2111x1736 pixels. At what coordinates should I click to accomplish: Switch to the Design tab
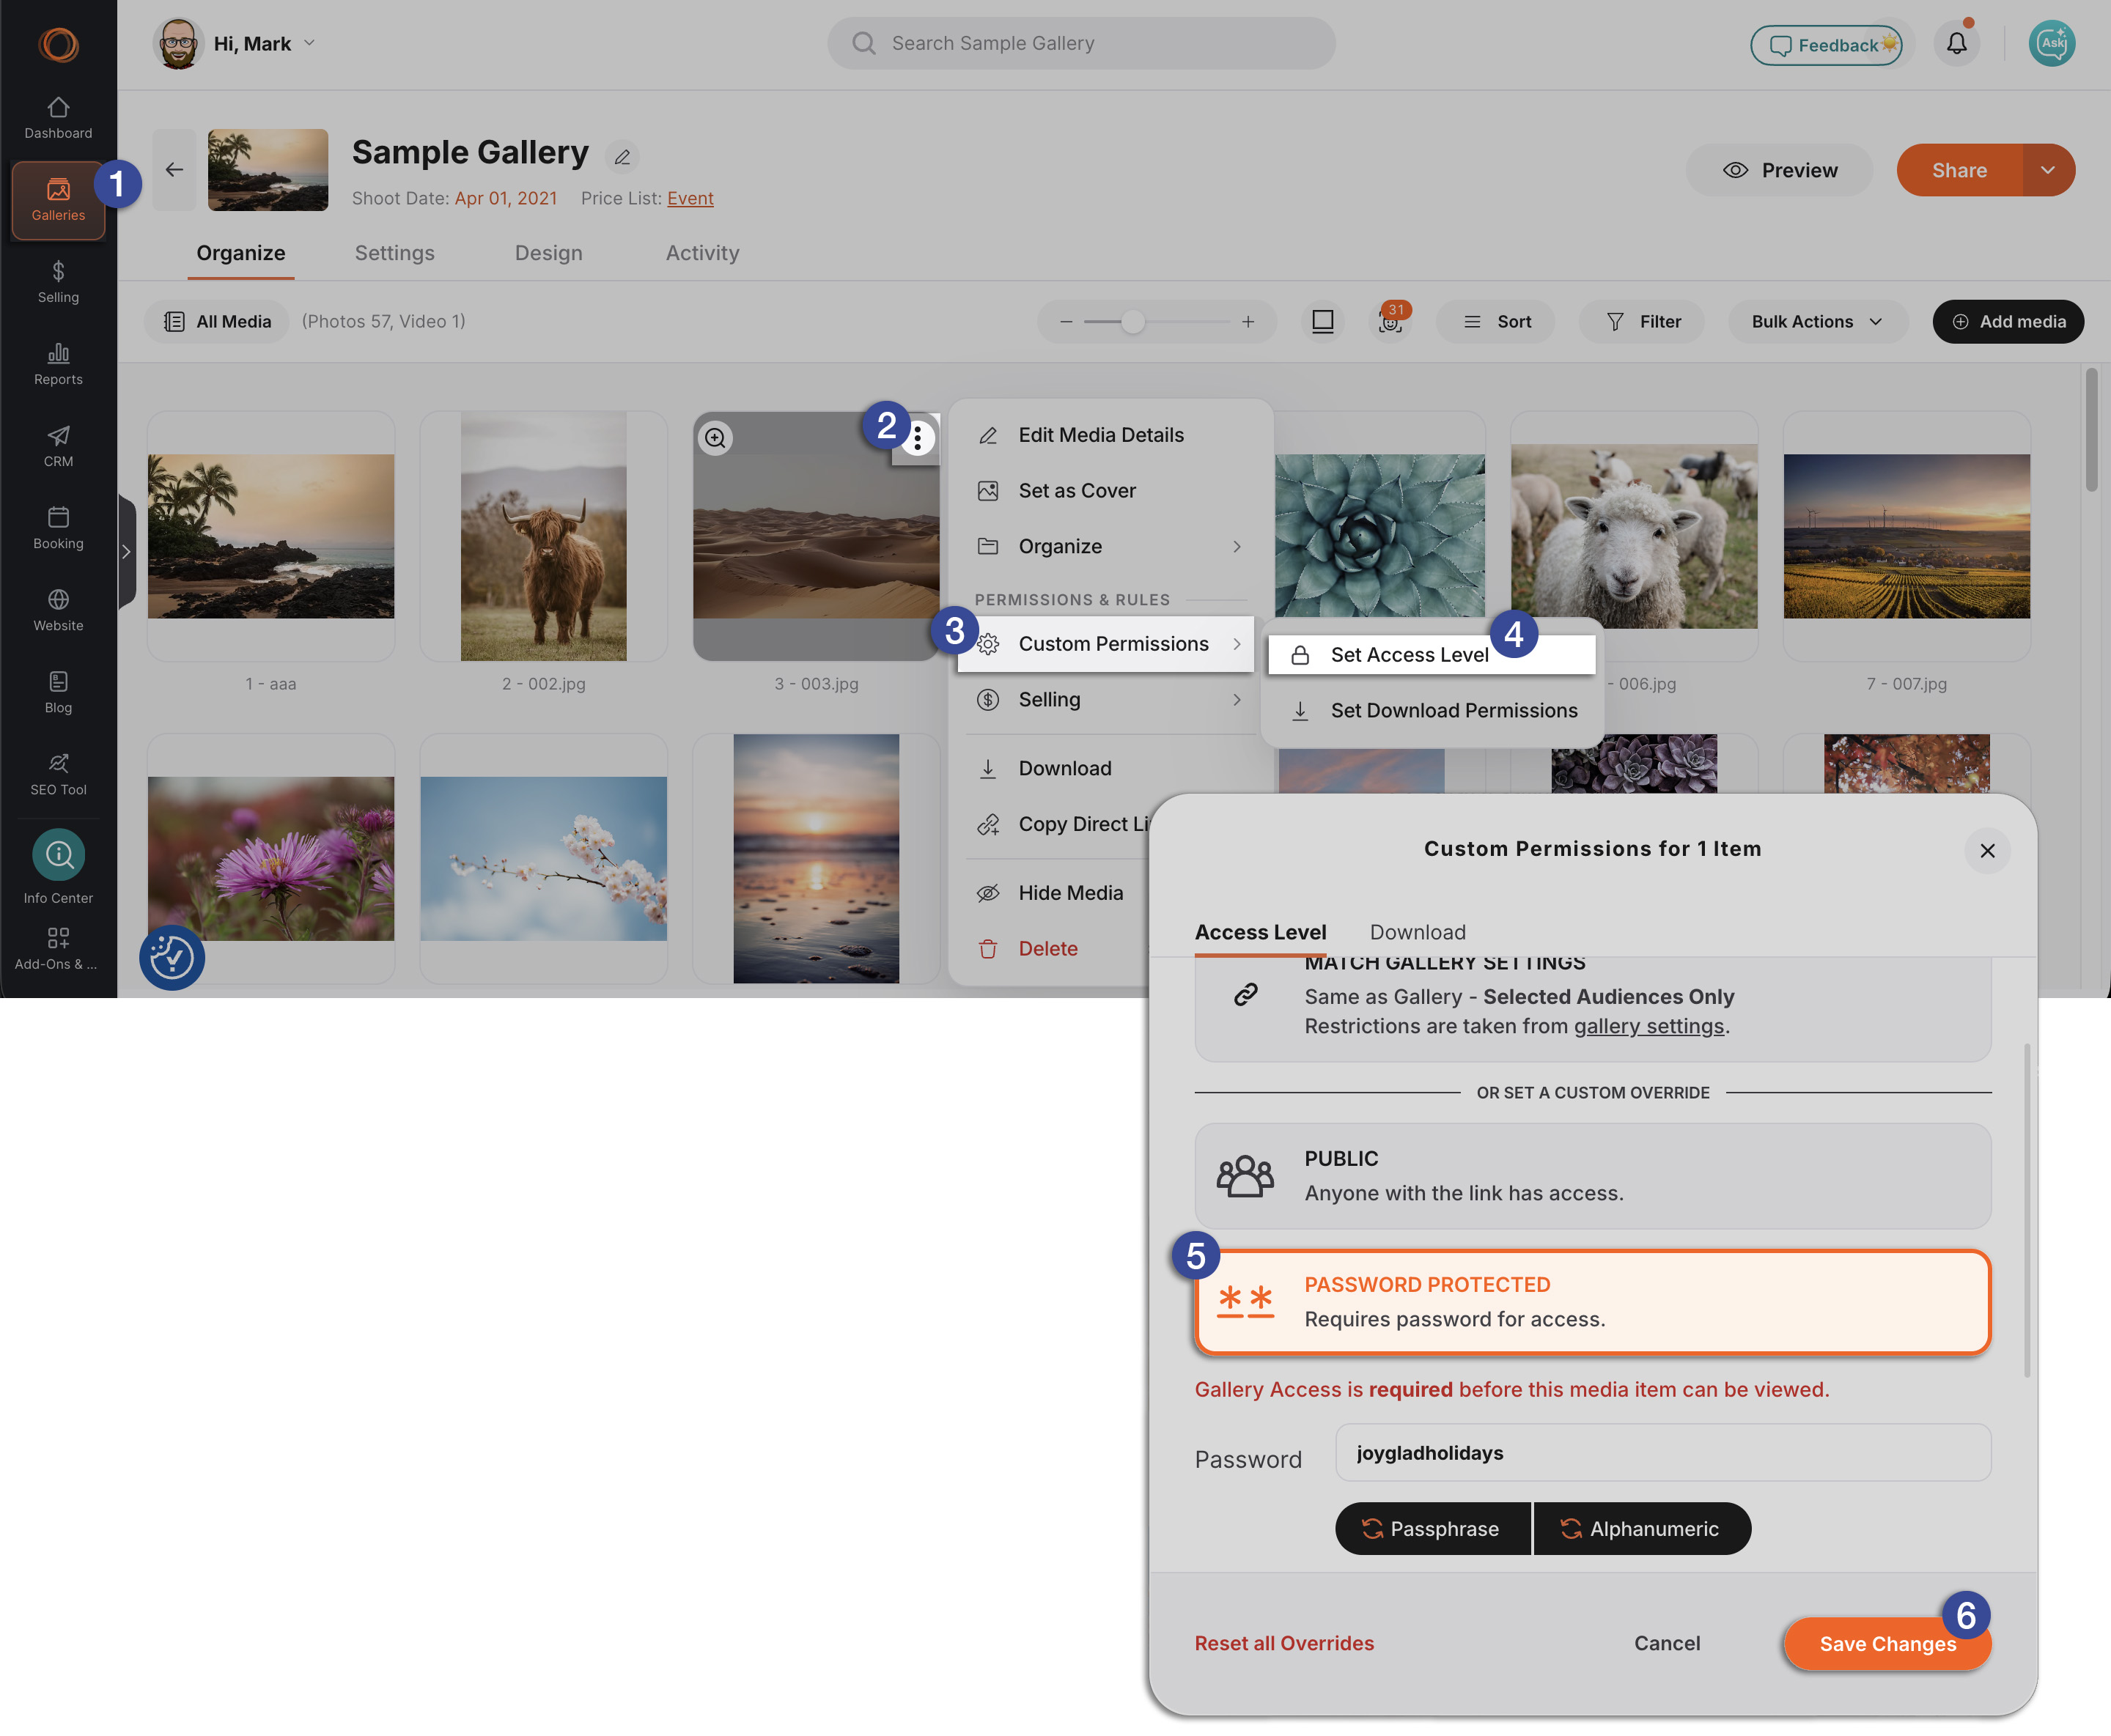548,253
